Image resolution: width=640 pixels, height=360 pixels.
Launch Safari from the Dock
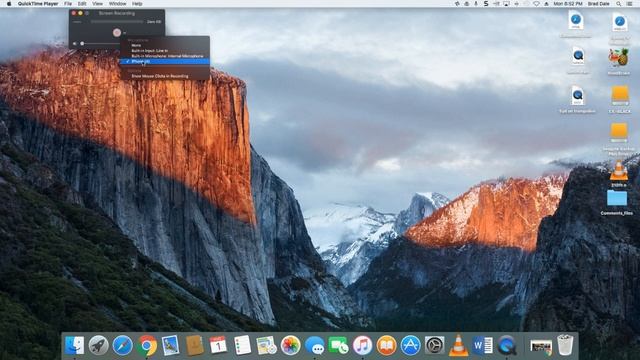point(122,345)
